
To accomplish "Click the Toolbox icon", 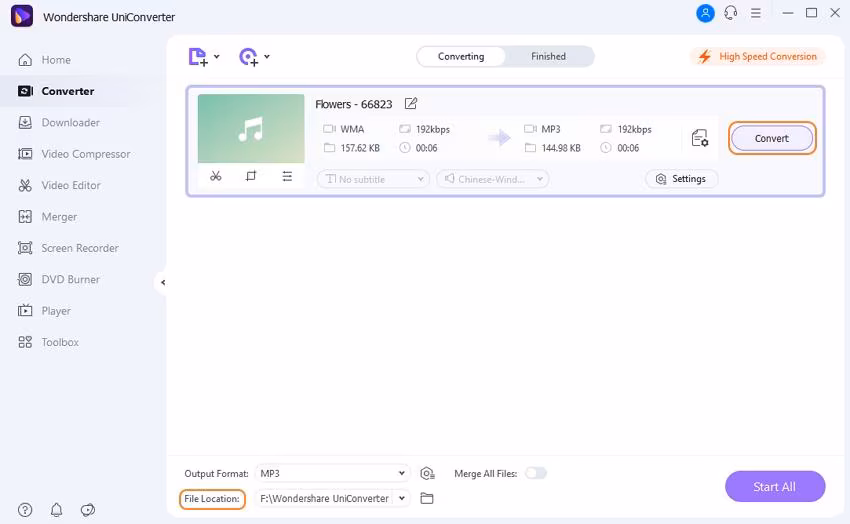I will (25, 342).
